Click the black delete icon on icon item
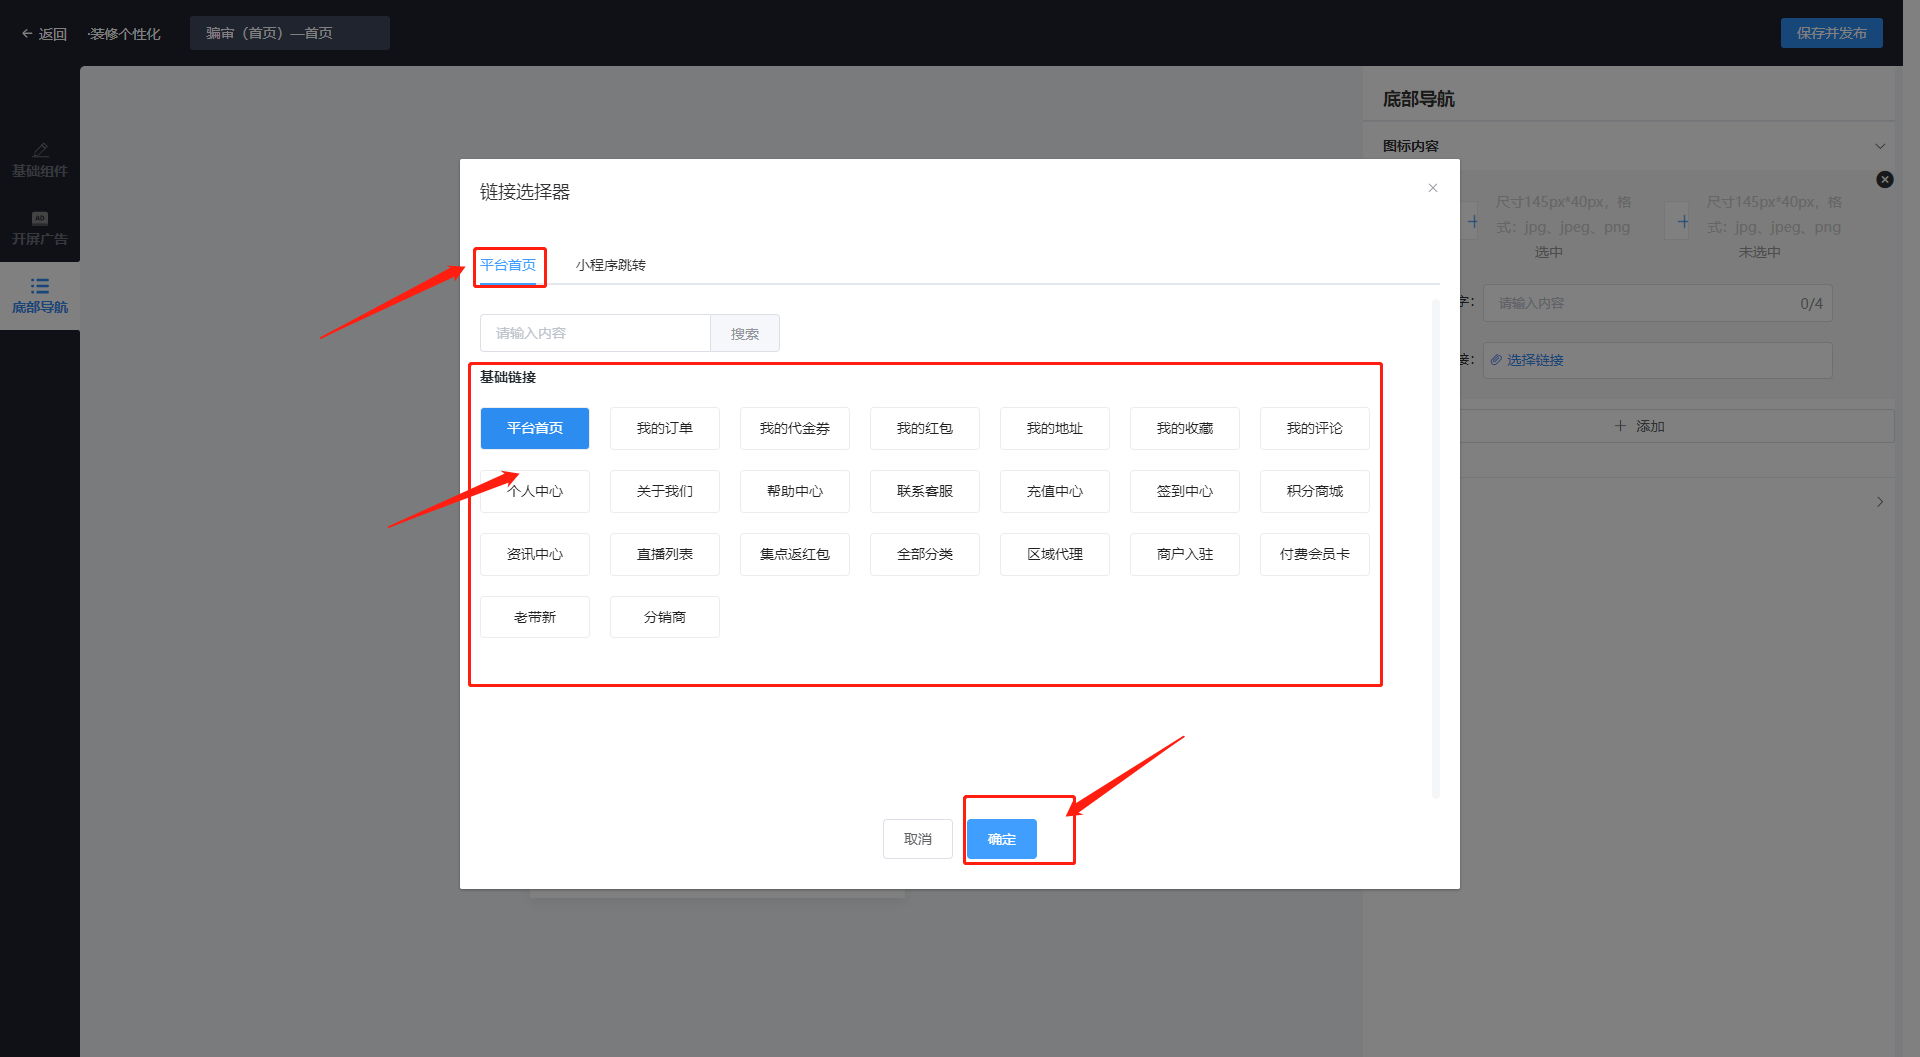Viewport: 1920px width, 1057px height. tap(1884, 180)
